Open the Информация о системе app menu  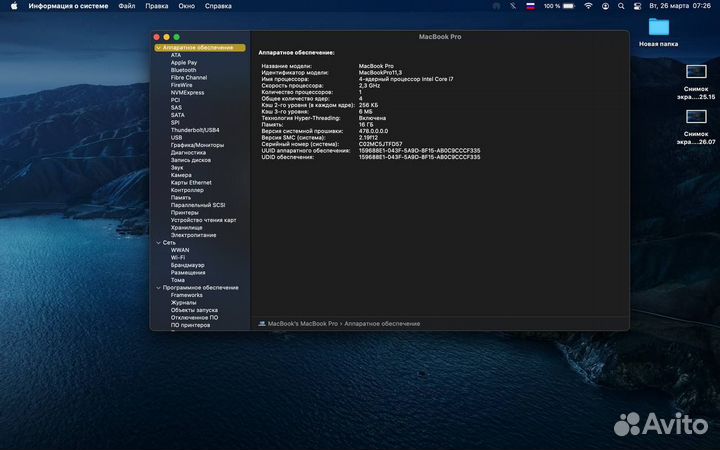68,6
